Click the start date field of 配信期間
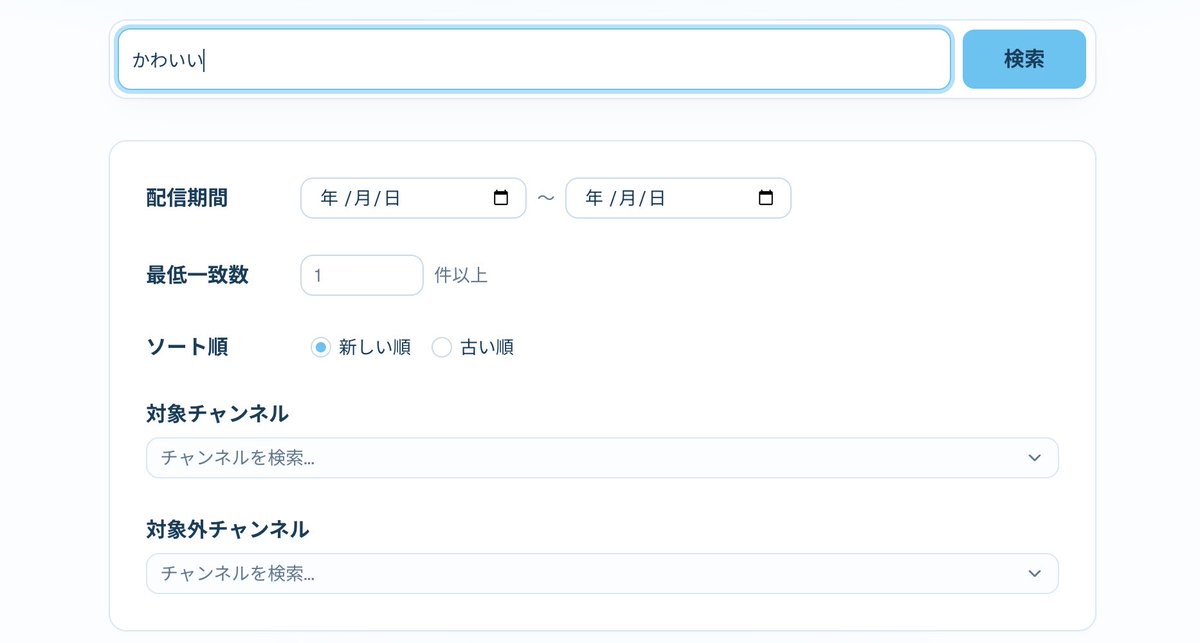The width and height of the screenshot is (1200, 643). [x=413, y=198]
